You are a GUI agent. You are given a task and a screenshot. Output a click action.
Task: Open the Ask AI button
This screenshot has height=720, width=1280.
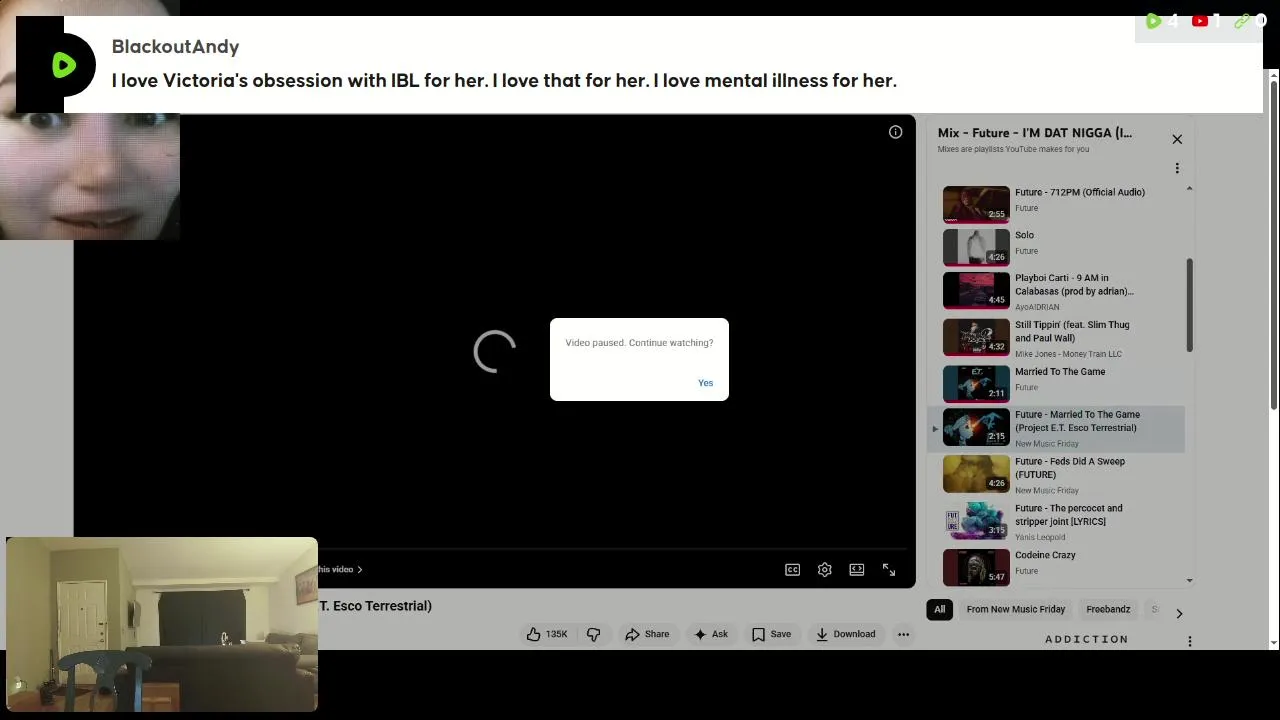pos(711,634)
